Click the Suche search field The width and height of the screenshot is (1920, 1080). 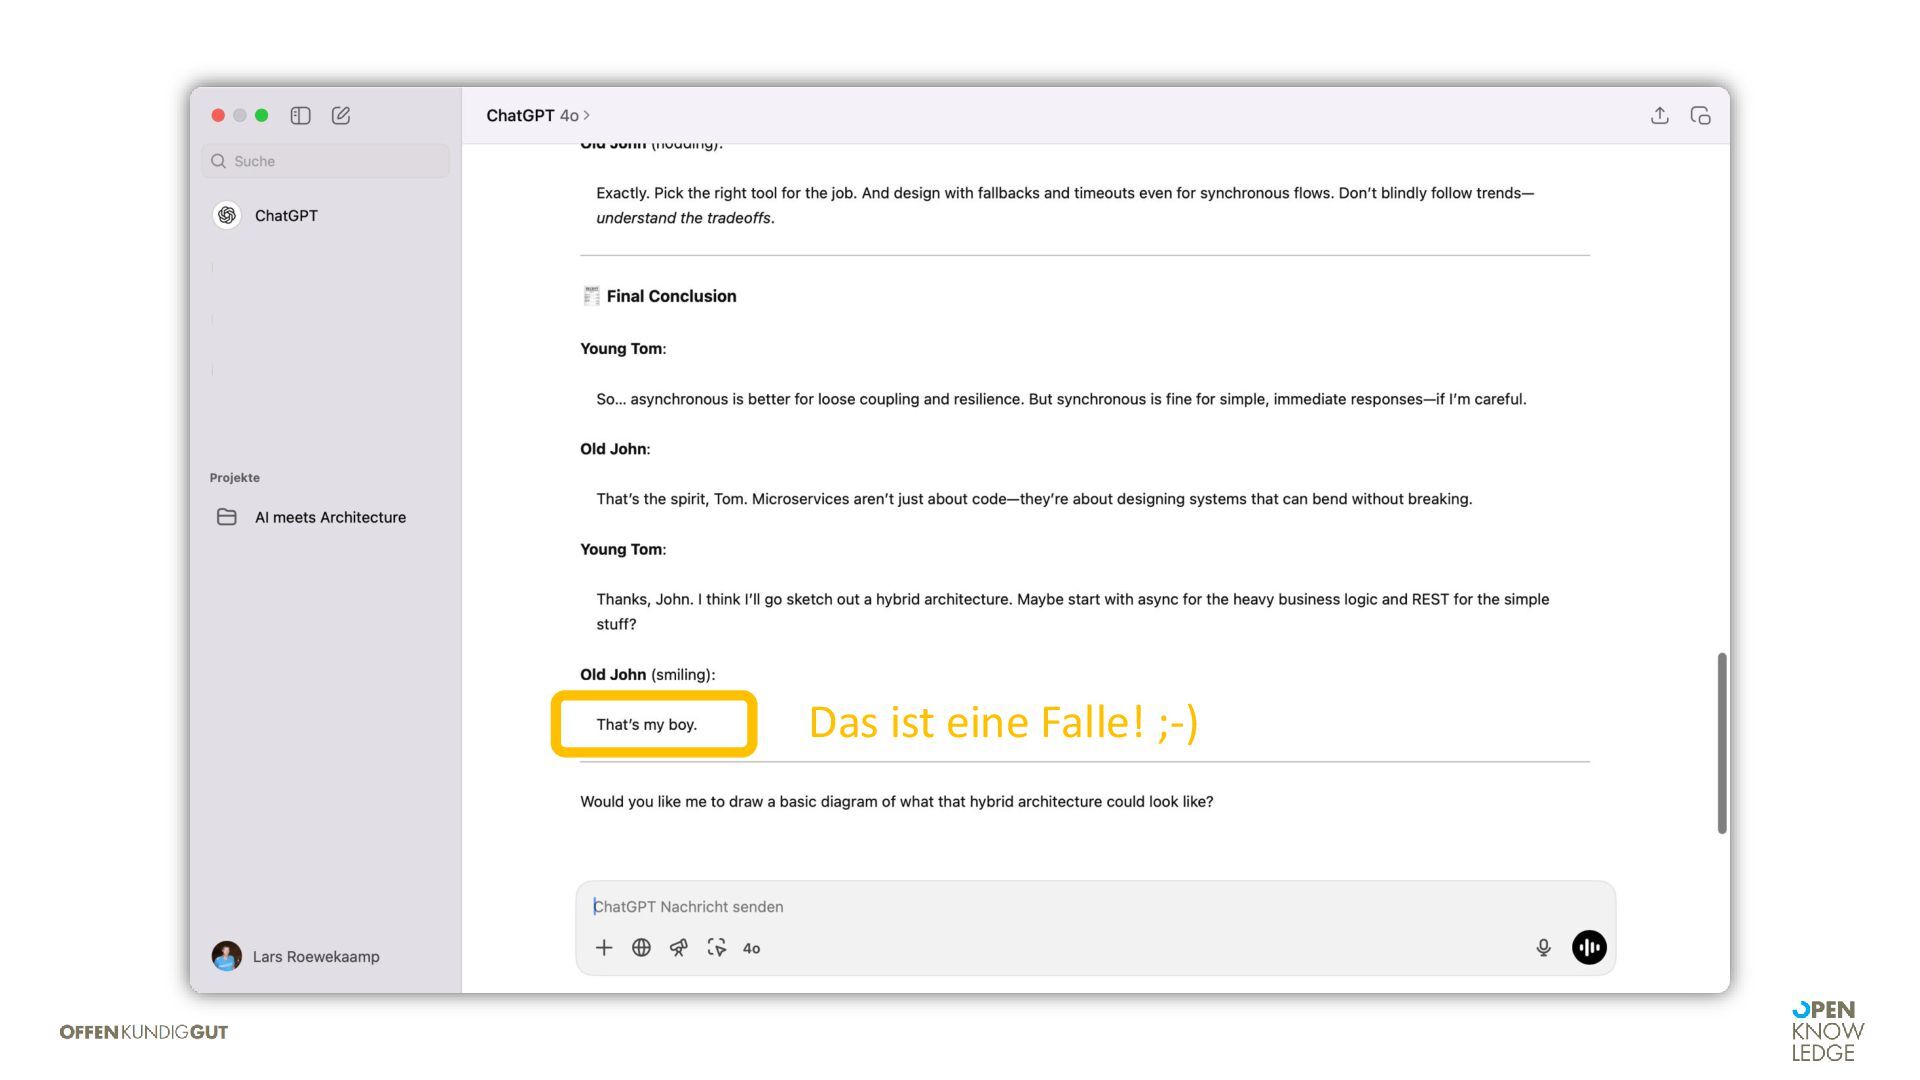[326, 161]
